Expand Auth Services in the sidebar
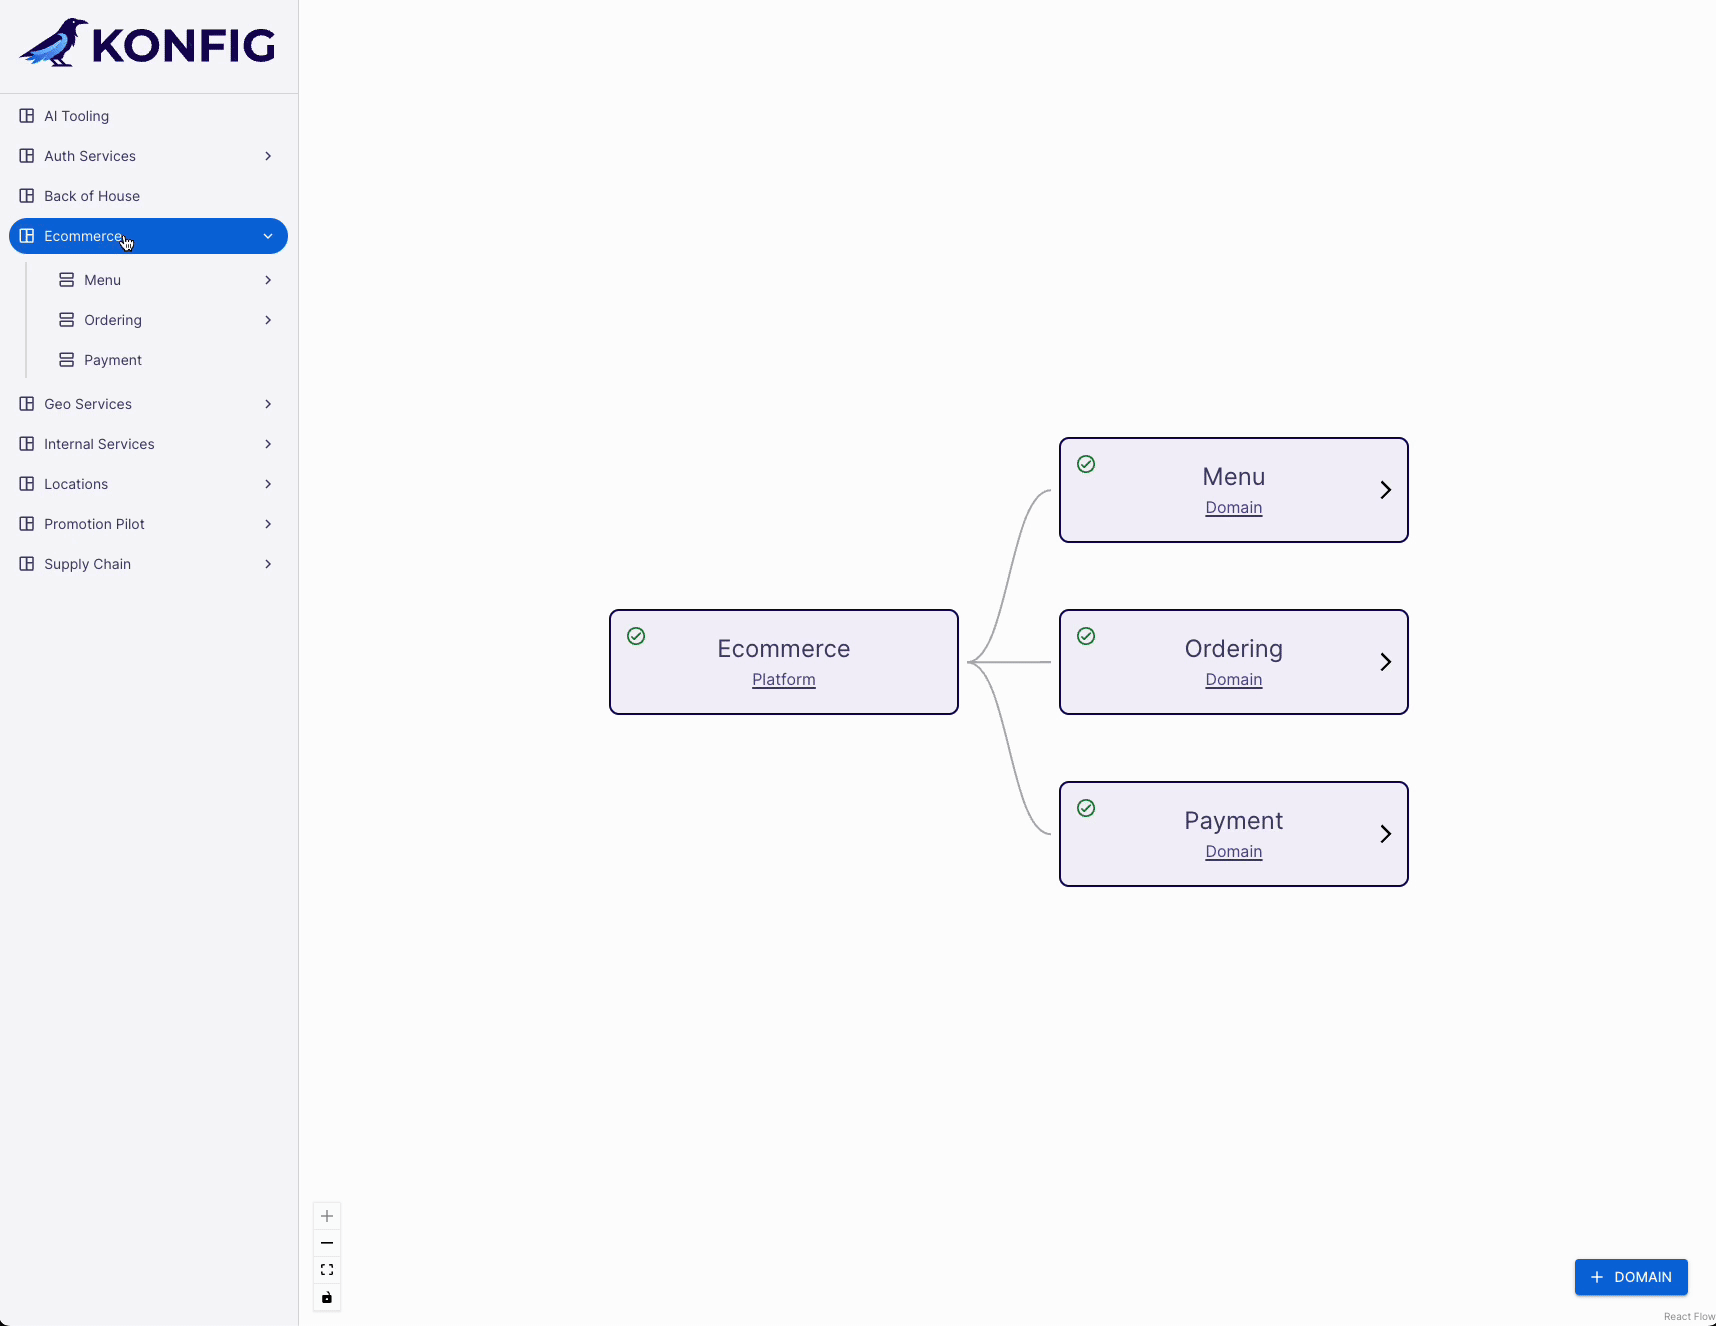Viewport: 1716px width, 1326px height. click(268, 156)
